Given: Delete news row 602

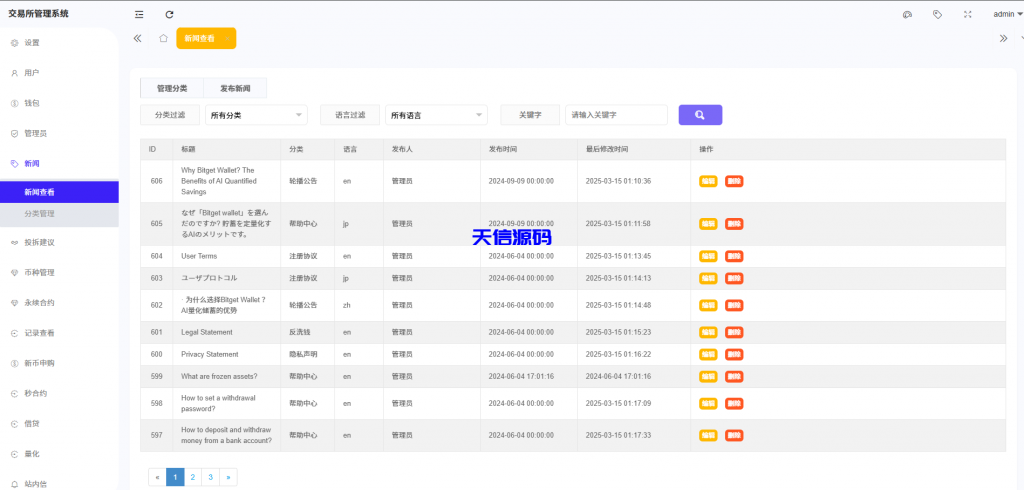Looking at the screenshot, I should tap(734, 305).
